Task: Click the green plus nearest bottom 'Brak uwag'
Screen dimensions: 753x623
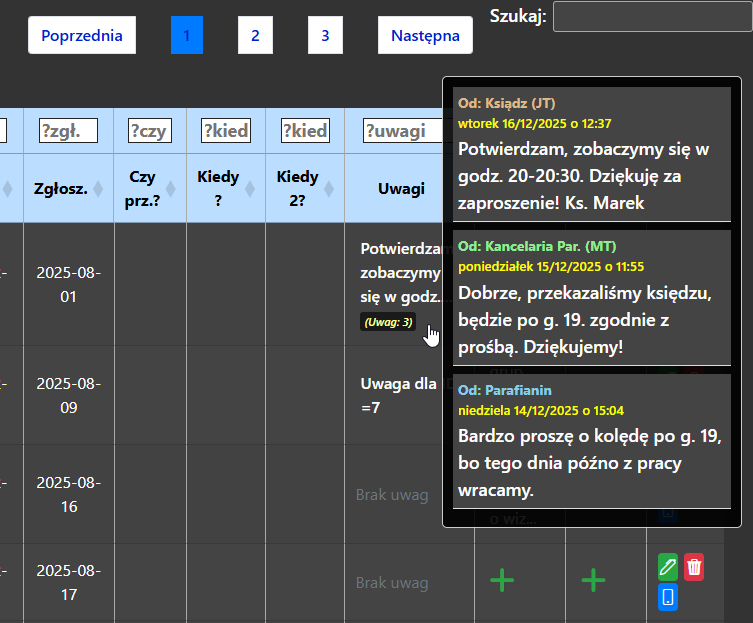Action: tap(502, 581)
